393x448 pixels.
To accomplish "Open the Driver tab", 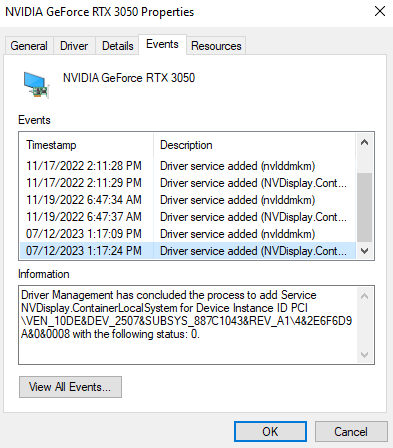I will pos(74,46).
